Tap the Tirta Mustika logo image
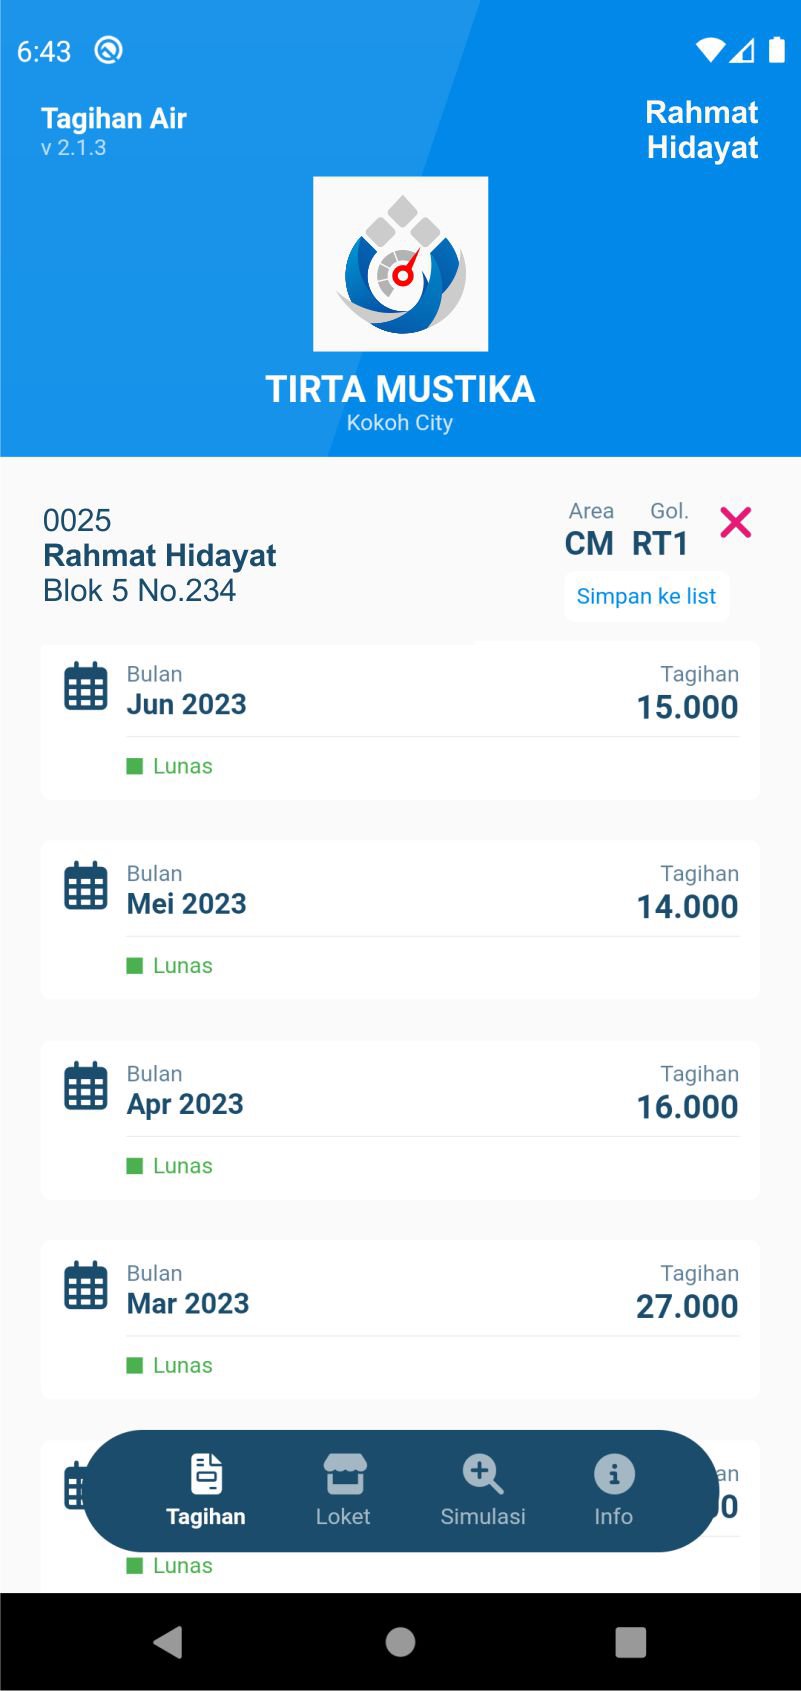The image size is (801, 1691). (x=400, y=264)
